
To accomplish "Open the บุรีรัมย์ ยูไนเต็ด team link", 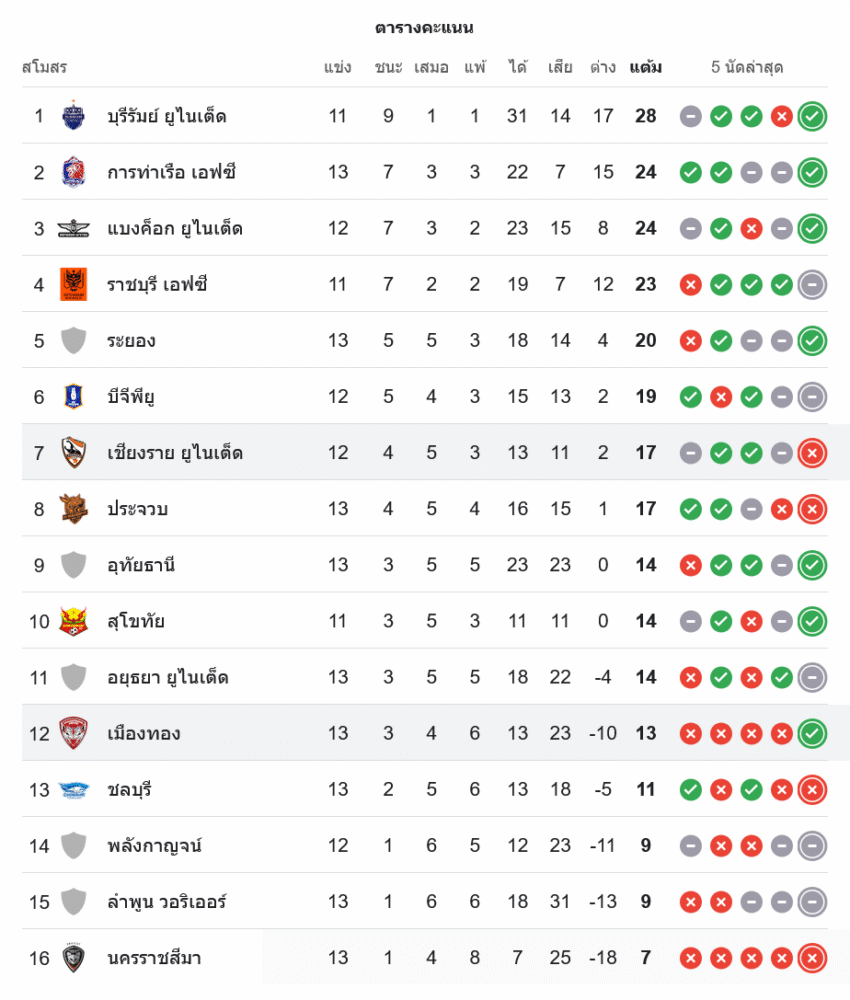I will pyautogui.click(x=167, y=116).
